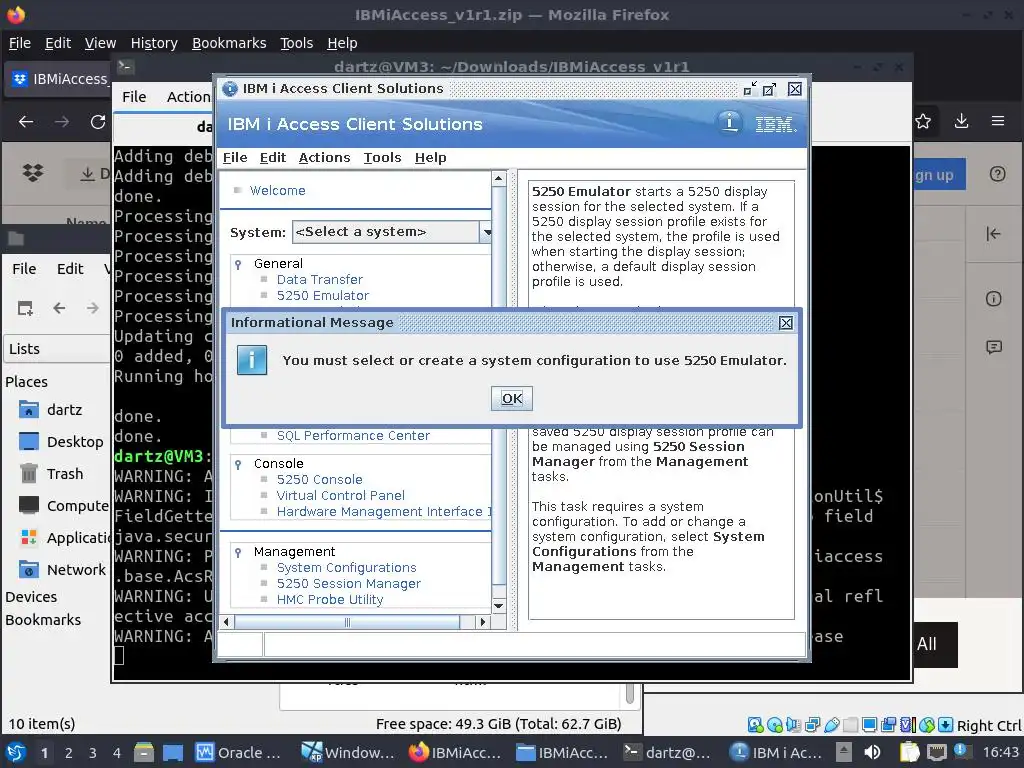Collapse the Console section
This screenshot has height=768, width=1024.
tap(238, 464)
